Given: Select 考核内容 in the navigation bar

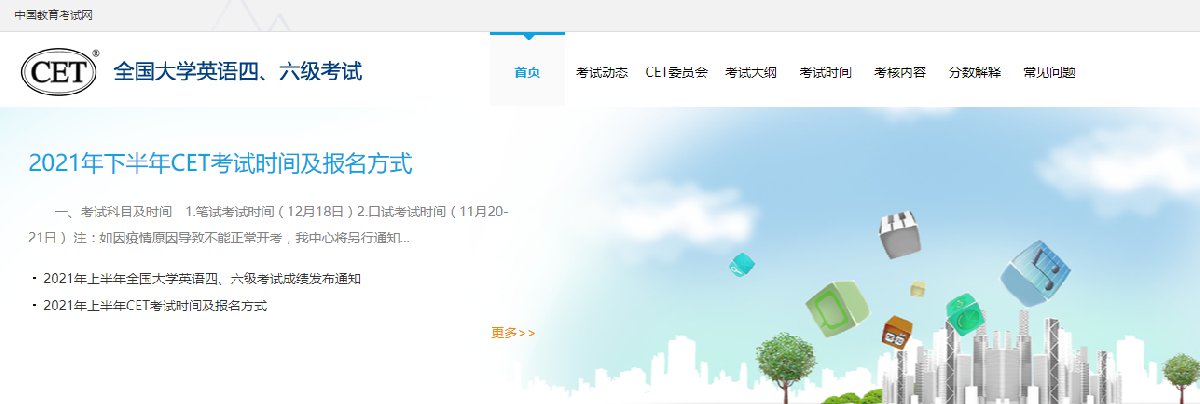Looking at the screenshot, I should 899,72.
